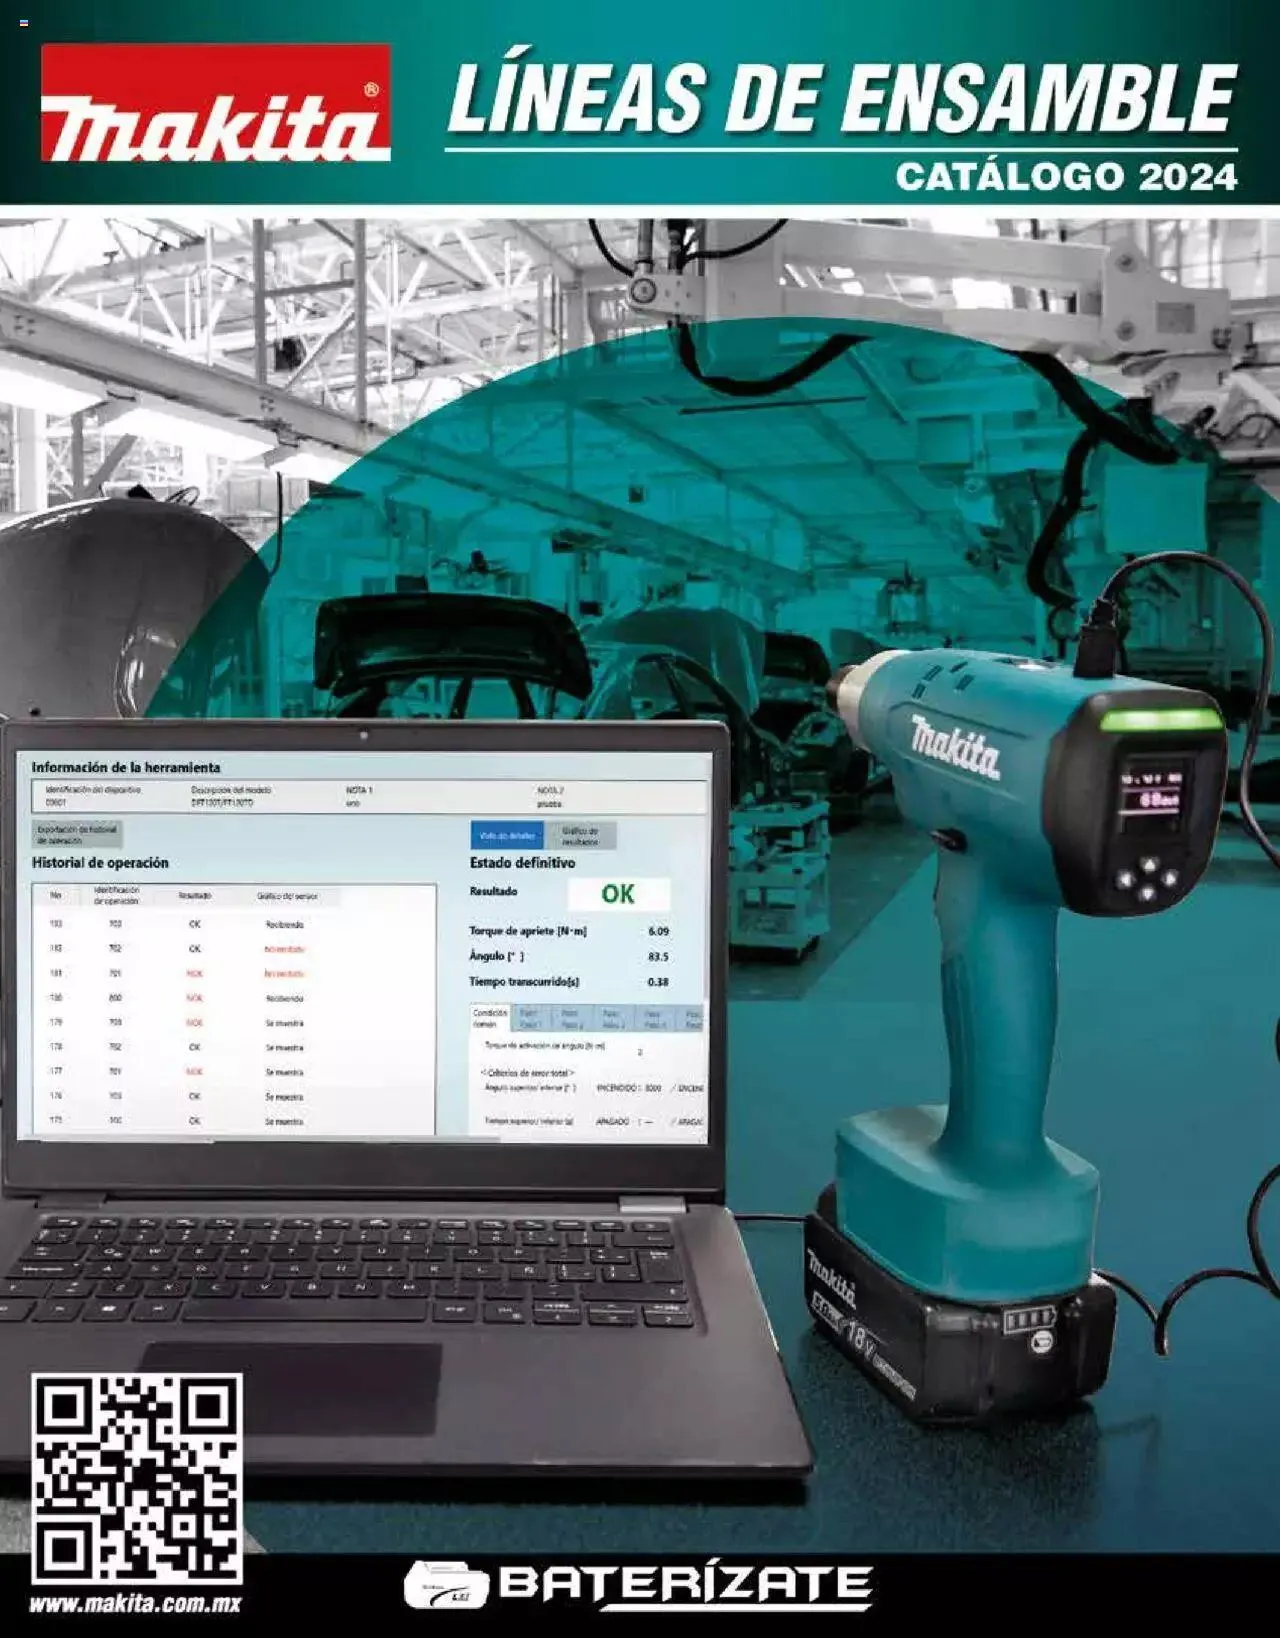Select the 'Condición común' tab
The height and width of the screenshot is (1638, 1280).
pos(490,1018)
